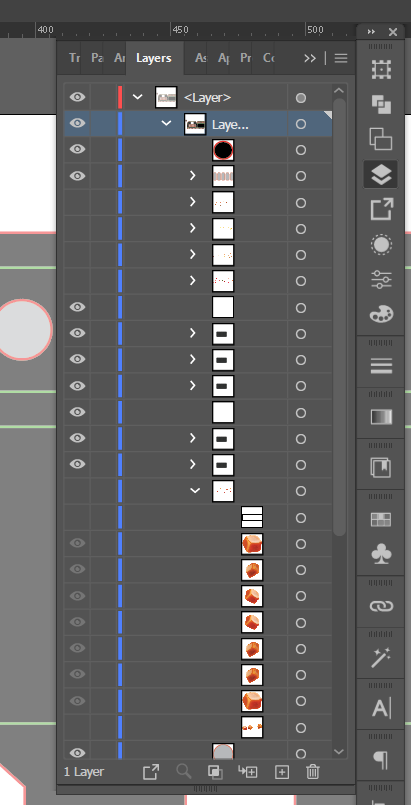Collapse the dock using the top >> button
This screenshot has width=411, height=805.
click(371, 32)
